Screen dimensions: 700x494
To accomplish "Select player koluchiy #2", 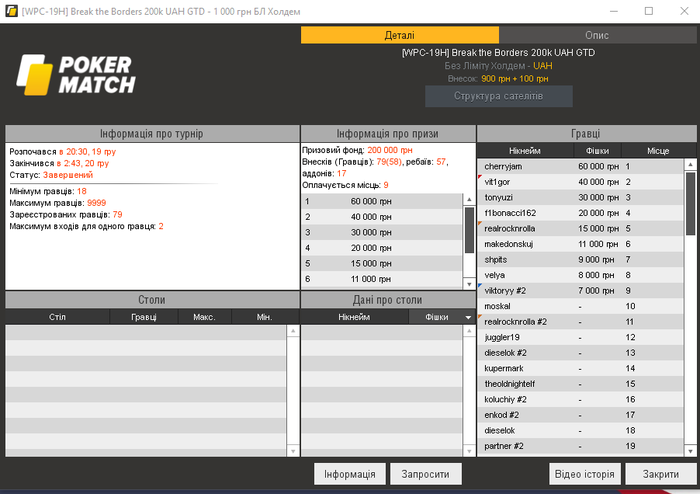I will pos(580,399).
